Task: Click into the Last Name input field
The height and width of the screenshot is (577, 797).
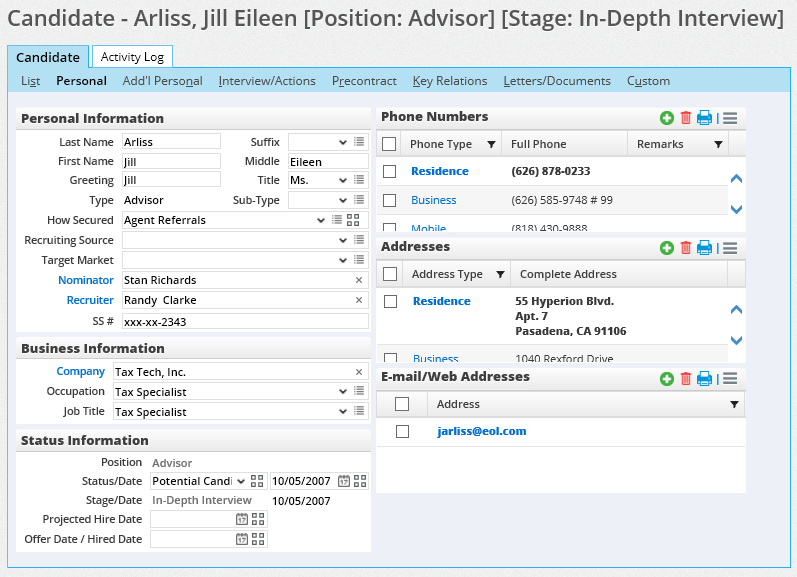Action: click(x=171, y=142)
